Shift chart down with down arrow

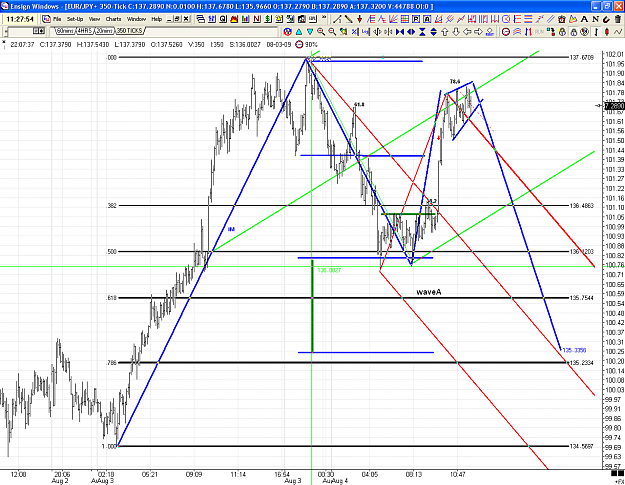click(x=456, y=31)
